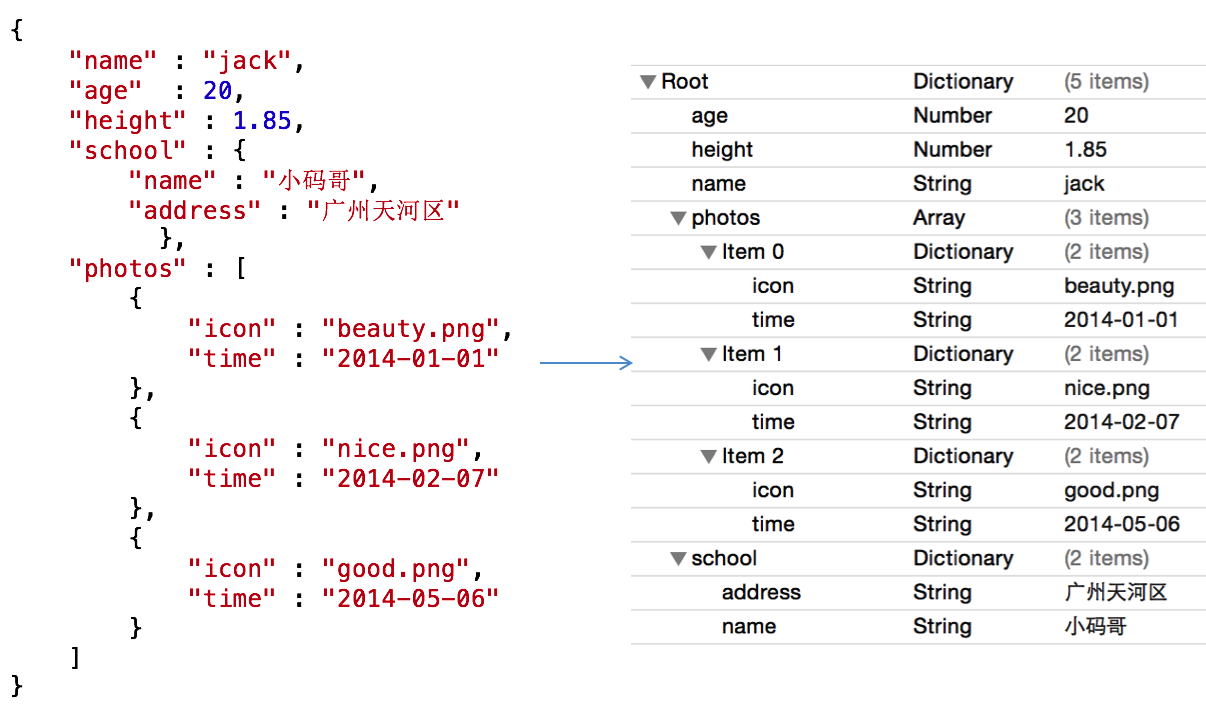Image resolution: width=1206 pixels, height=716 pixels.
Task: Click the "2014-01-01" string in the JSON code
Action: 410,359
